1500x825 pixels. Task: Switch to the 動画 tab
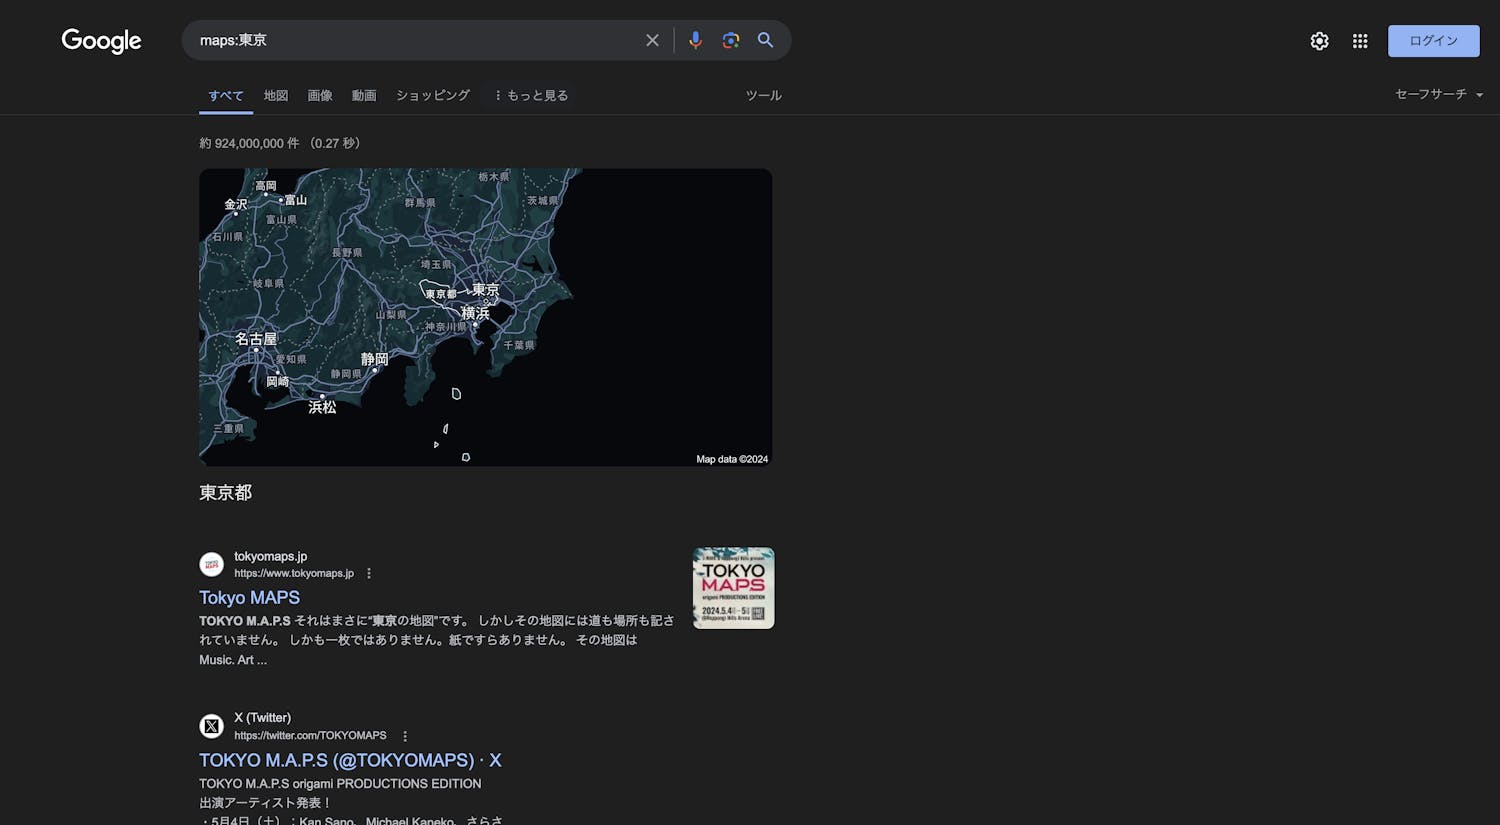364,95
